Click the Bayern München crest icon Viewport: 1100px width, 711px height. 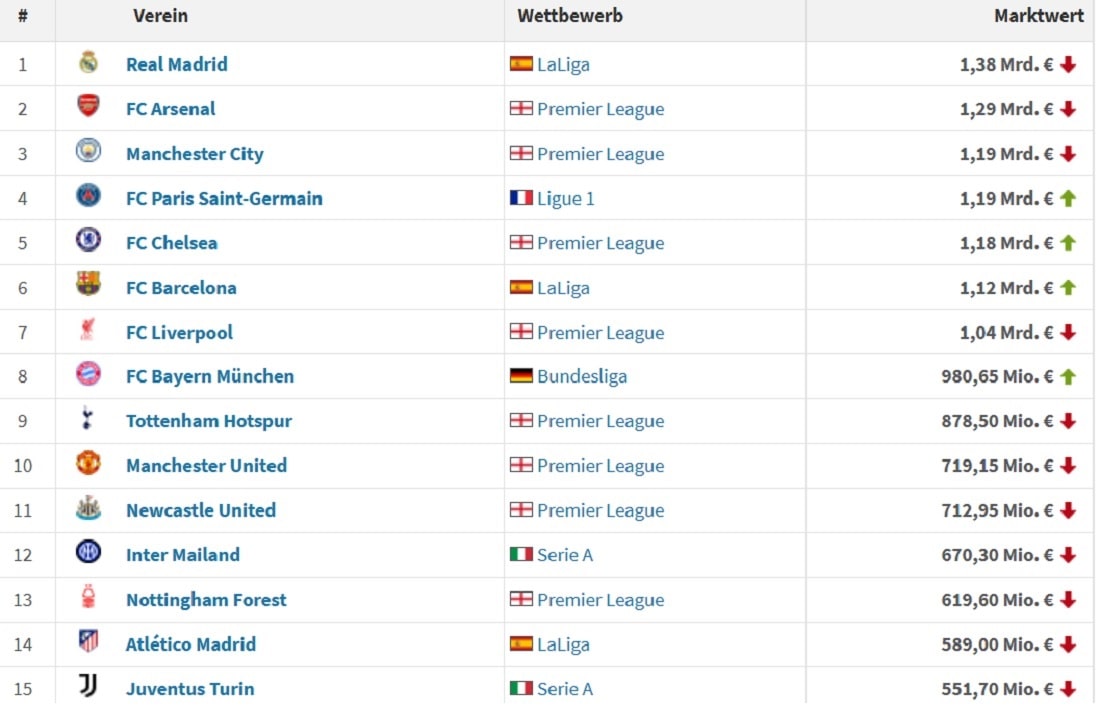(x=88, y=375)
